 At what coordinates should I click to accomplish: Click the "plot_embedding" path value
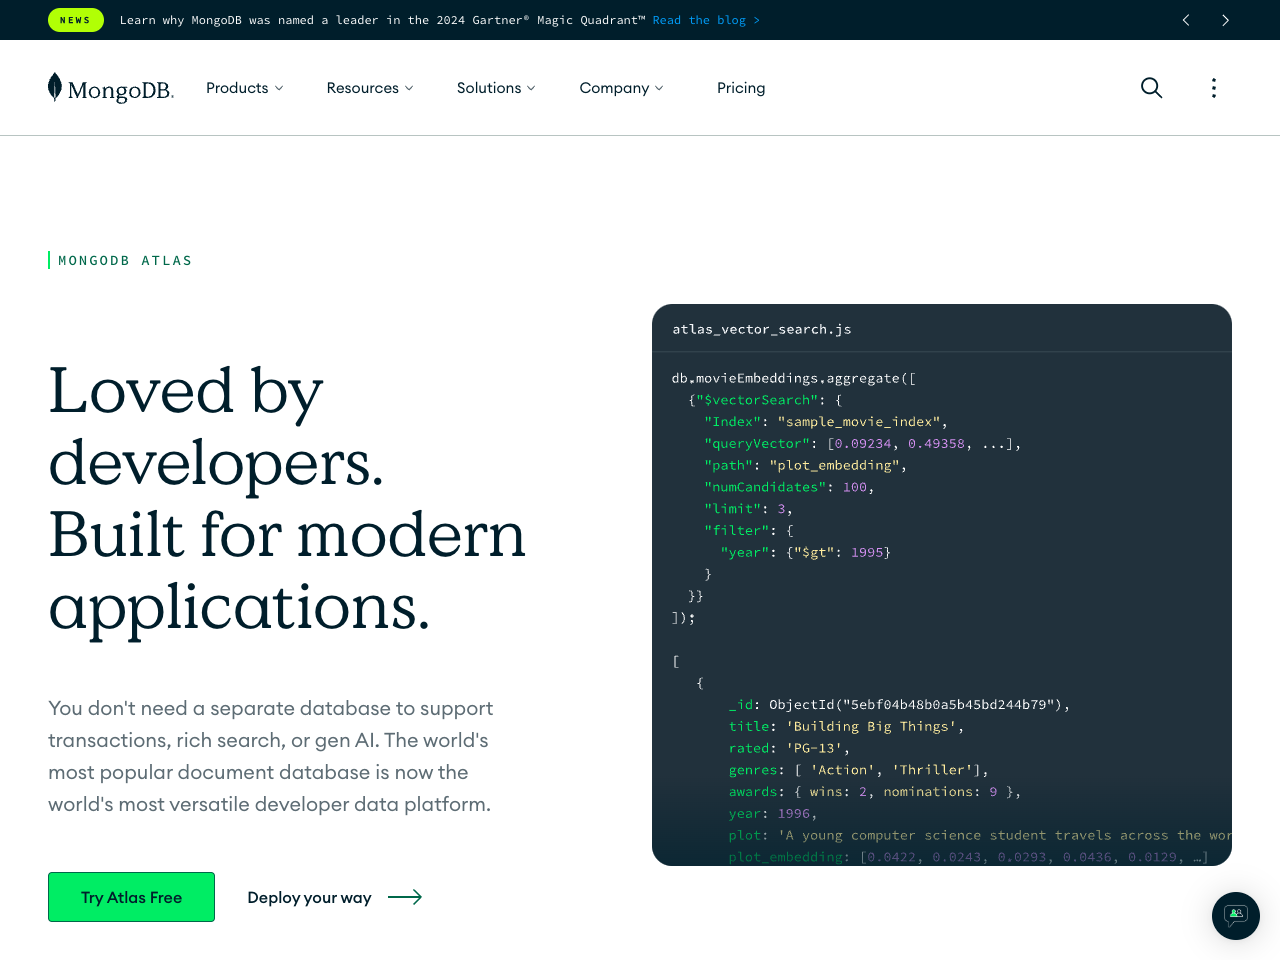point(835,465)
